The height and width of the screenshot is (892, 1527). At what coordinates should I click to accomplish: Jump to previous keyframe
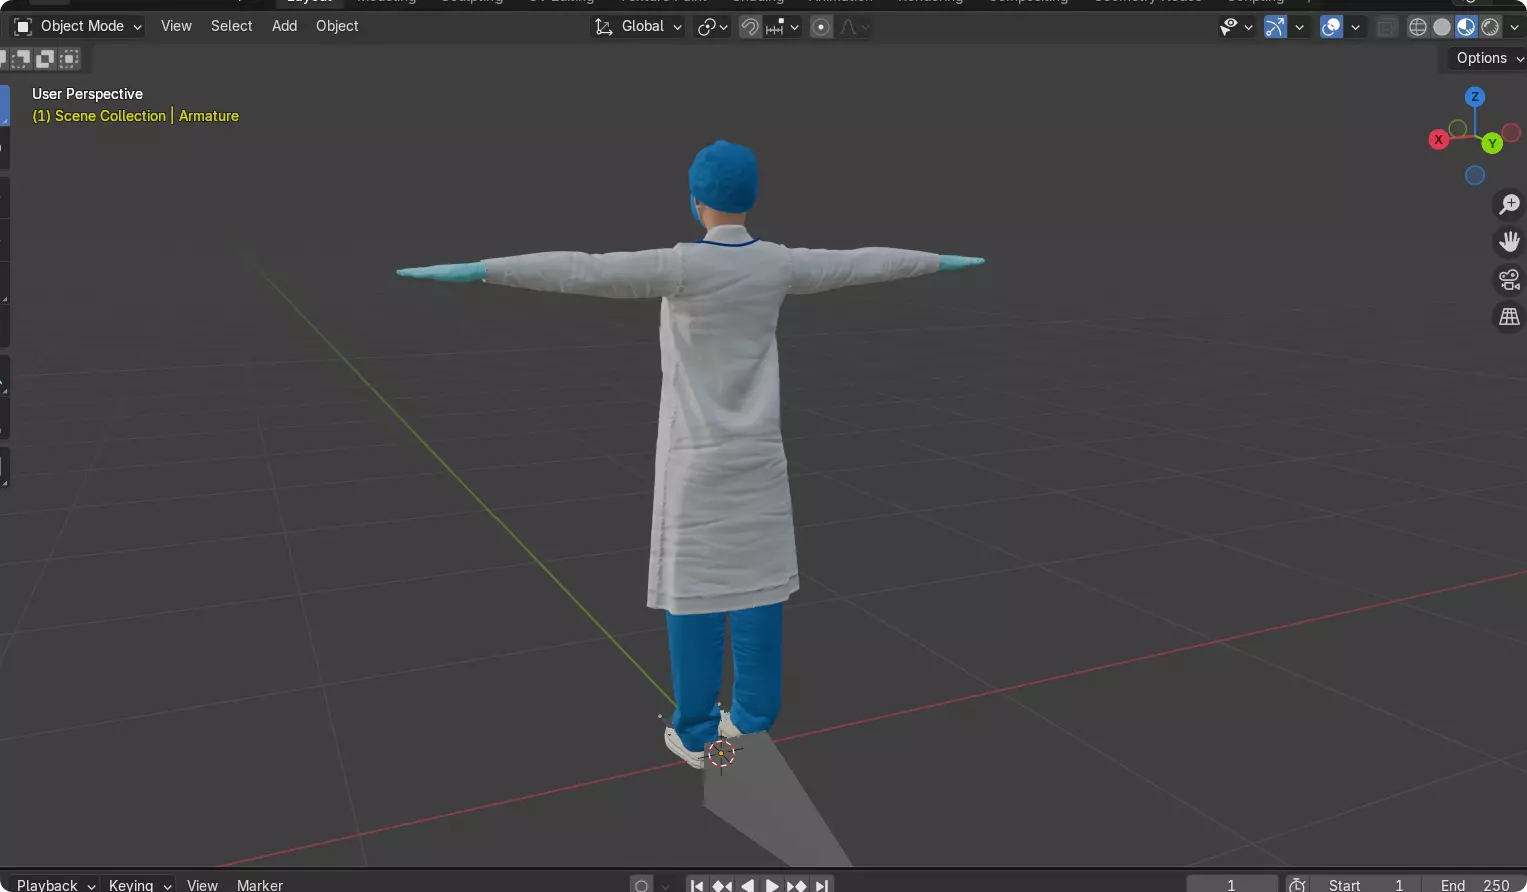(x=722, y=885)
